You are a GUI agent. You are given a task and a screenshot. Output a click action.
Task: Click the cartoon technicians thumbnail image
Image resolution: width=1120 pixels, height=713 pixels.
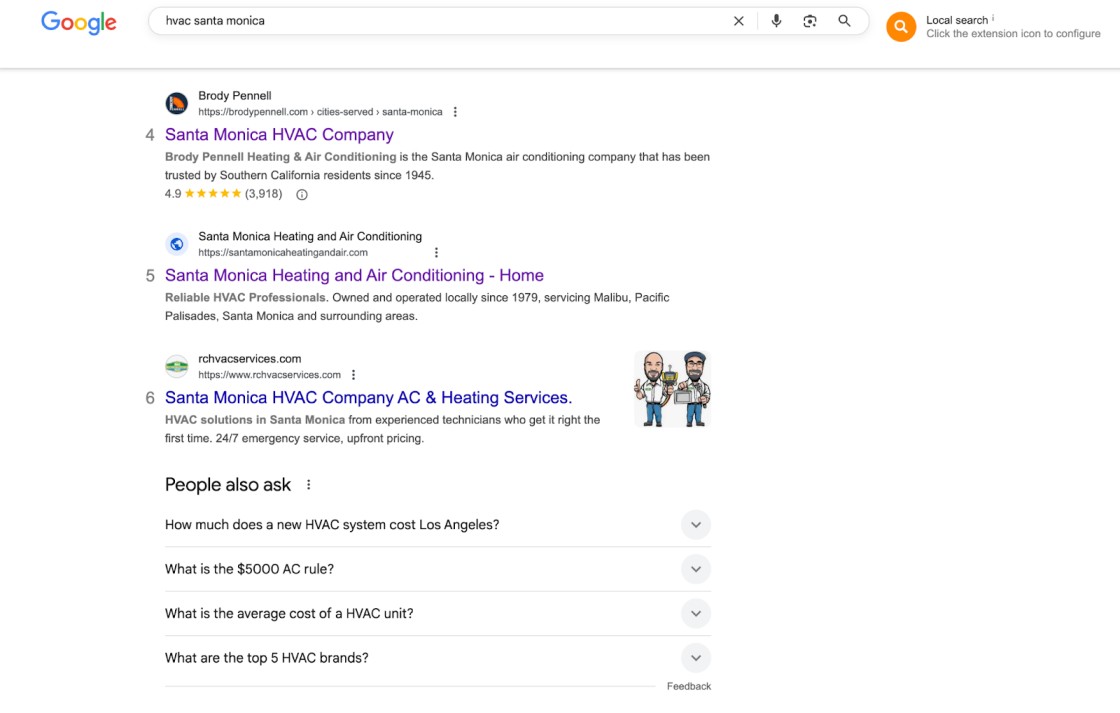tap(672, 389)
